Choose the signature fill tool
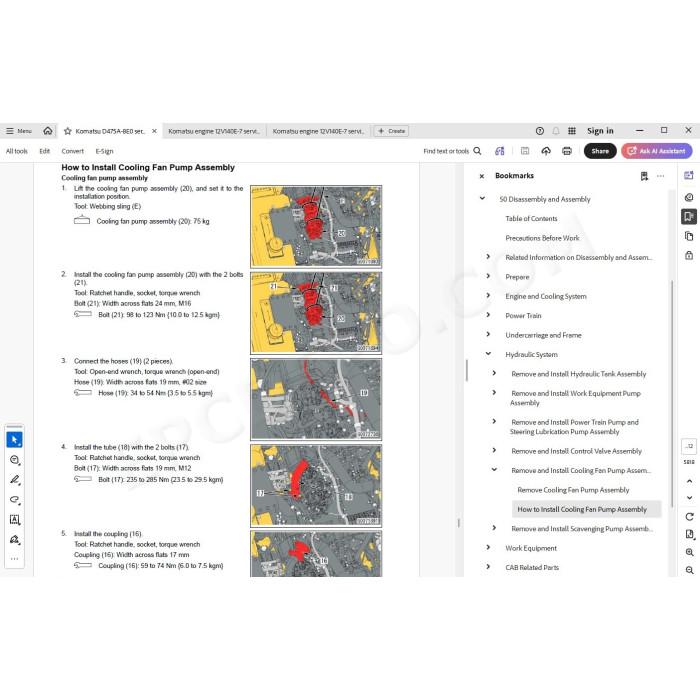 click(15, 540)
